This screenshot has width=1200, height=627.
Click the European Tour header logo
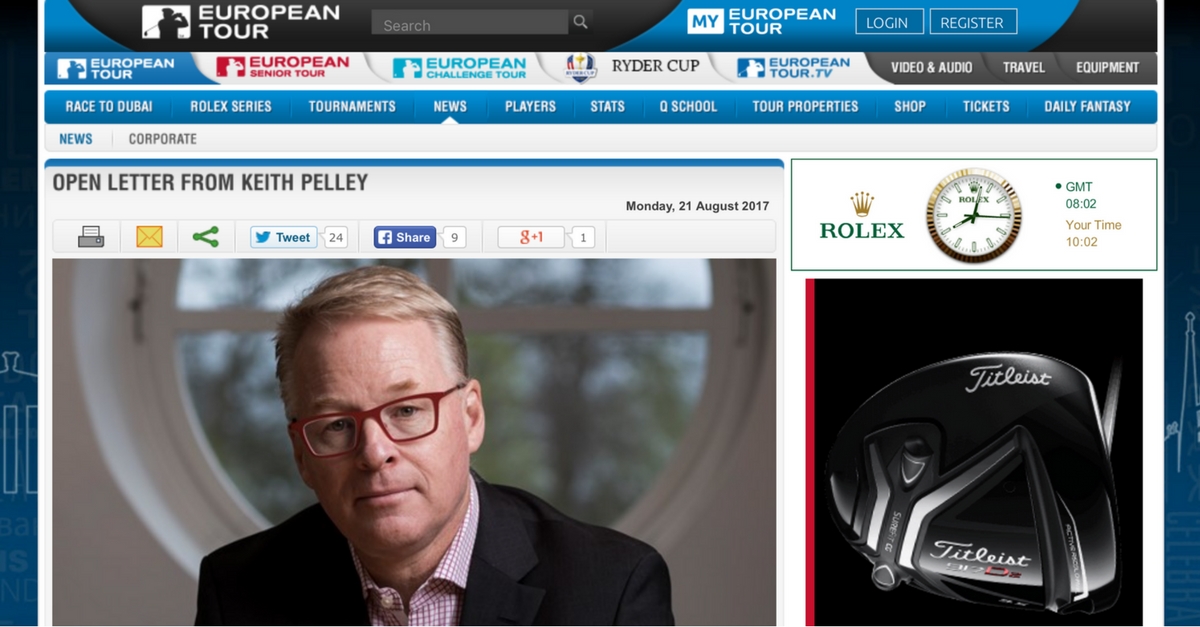click(x=240, y=21)
